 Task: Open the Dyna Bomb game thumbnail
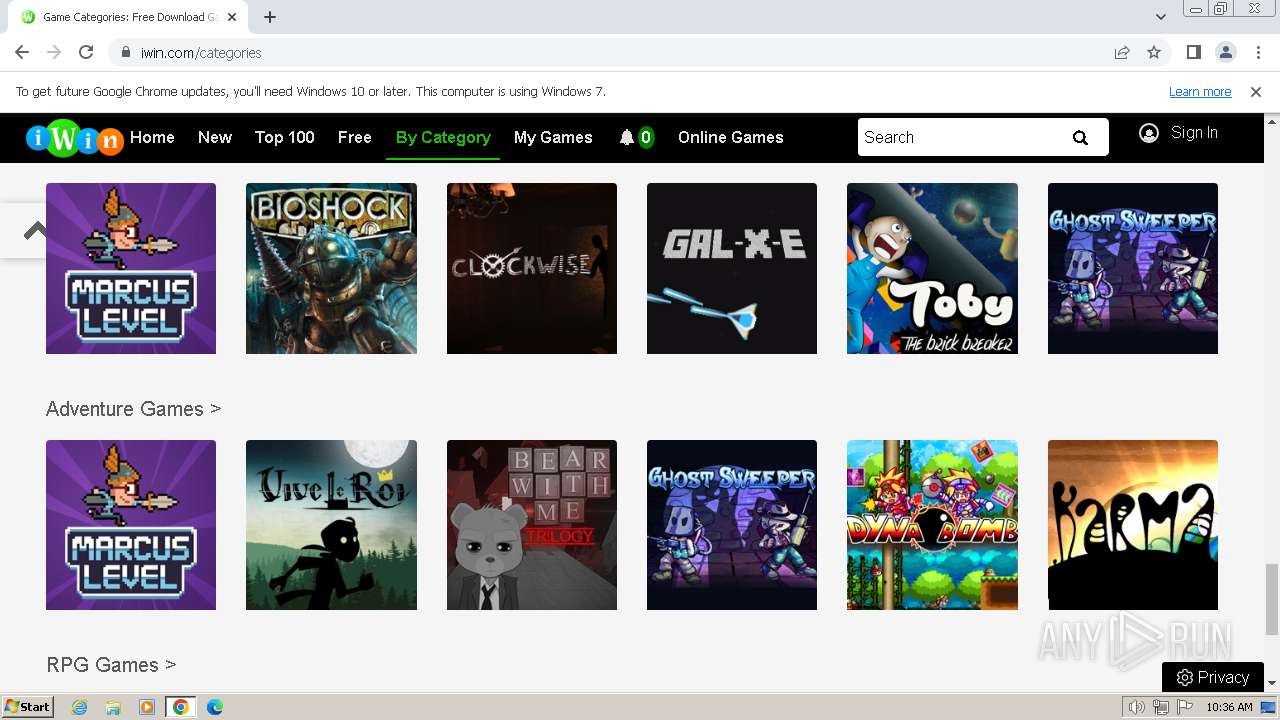pos(932,525)
